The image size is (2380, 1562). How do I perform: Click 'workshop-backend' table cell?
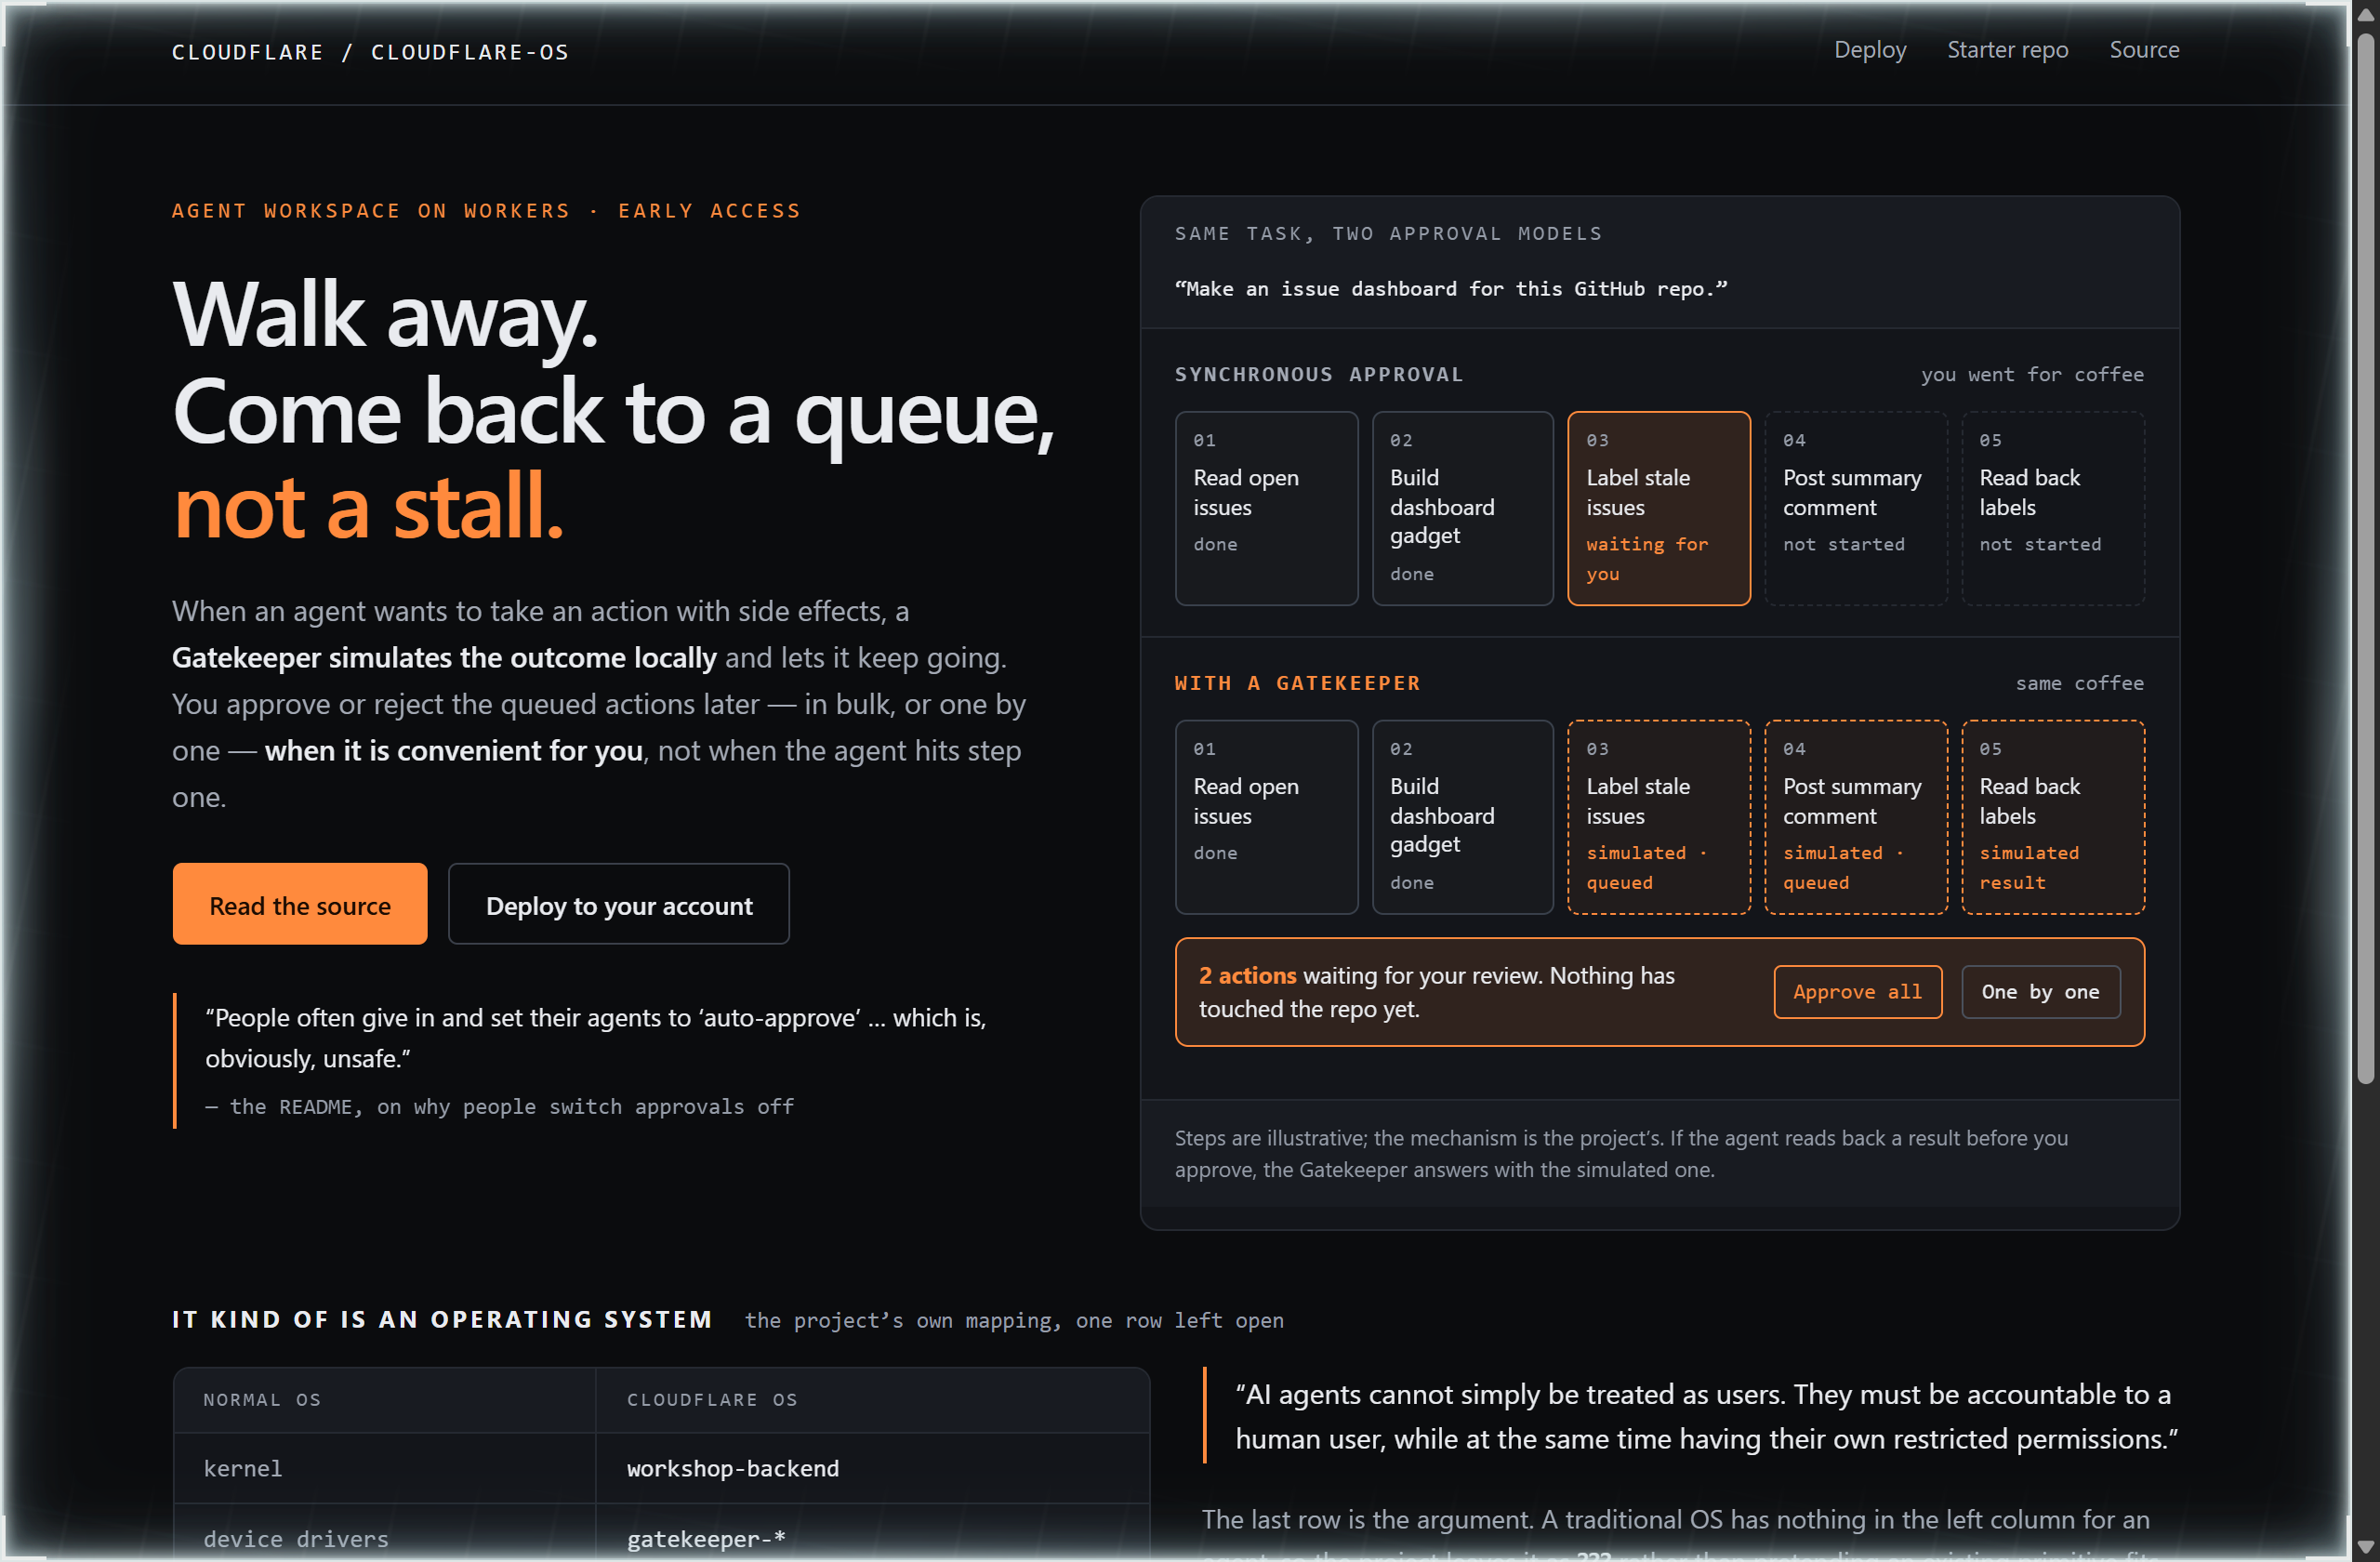[x=872, y=1468]
